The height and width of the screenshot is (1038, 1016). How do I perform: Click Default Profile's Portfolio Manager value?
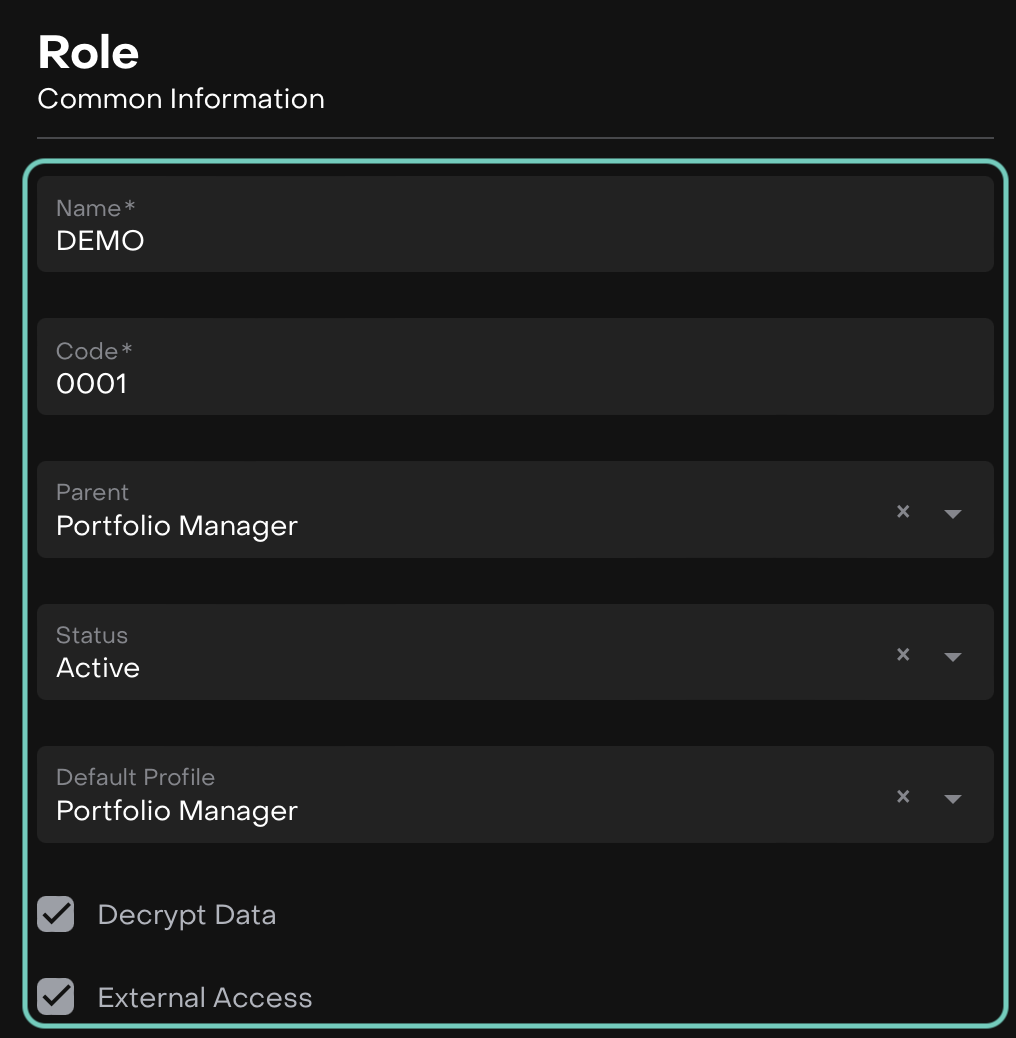tap(177, 811)
